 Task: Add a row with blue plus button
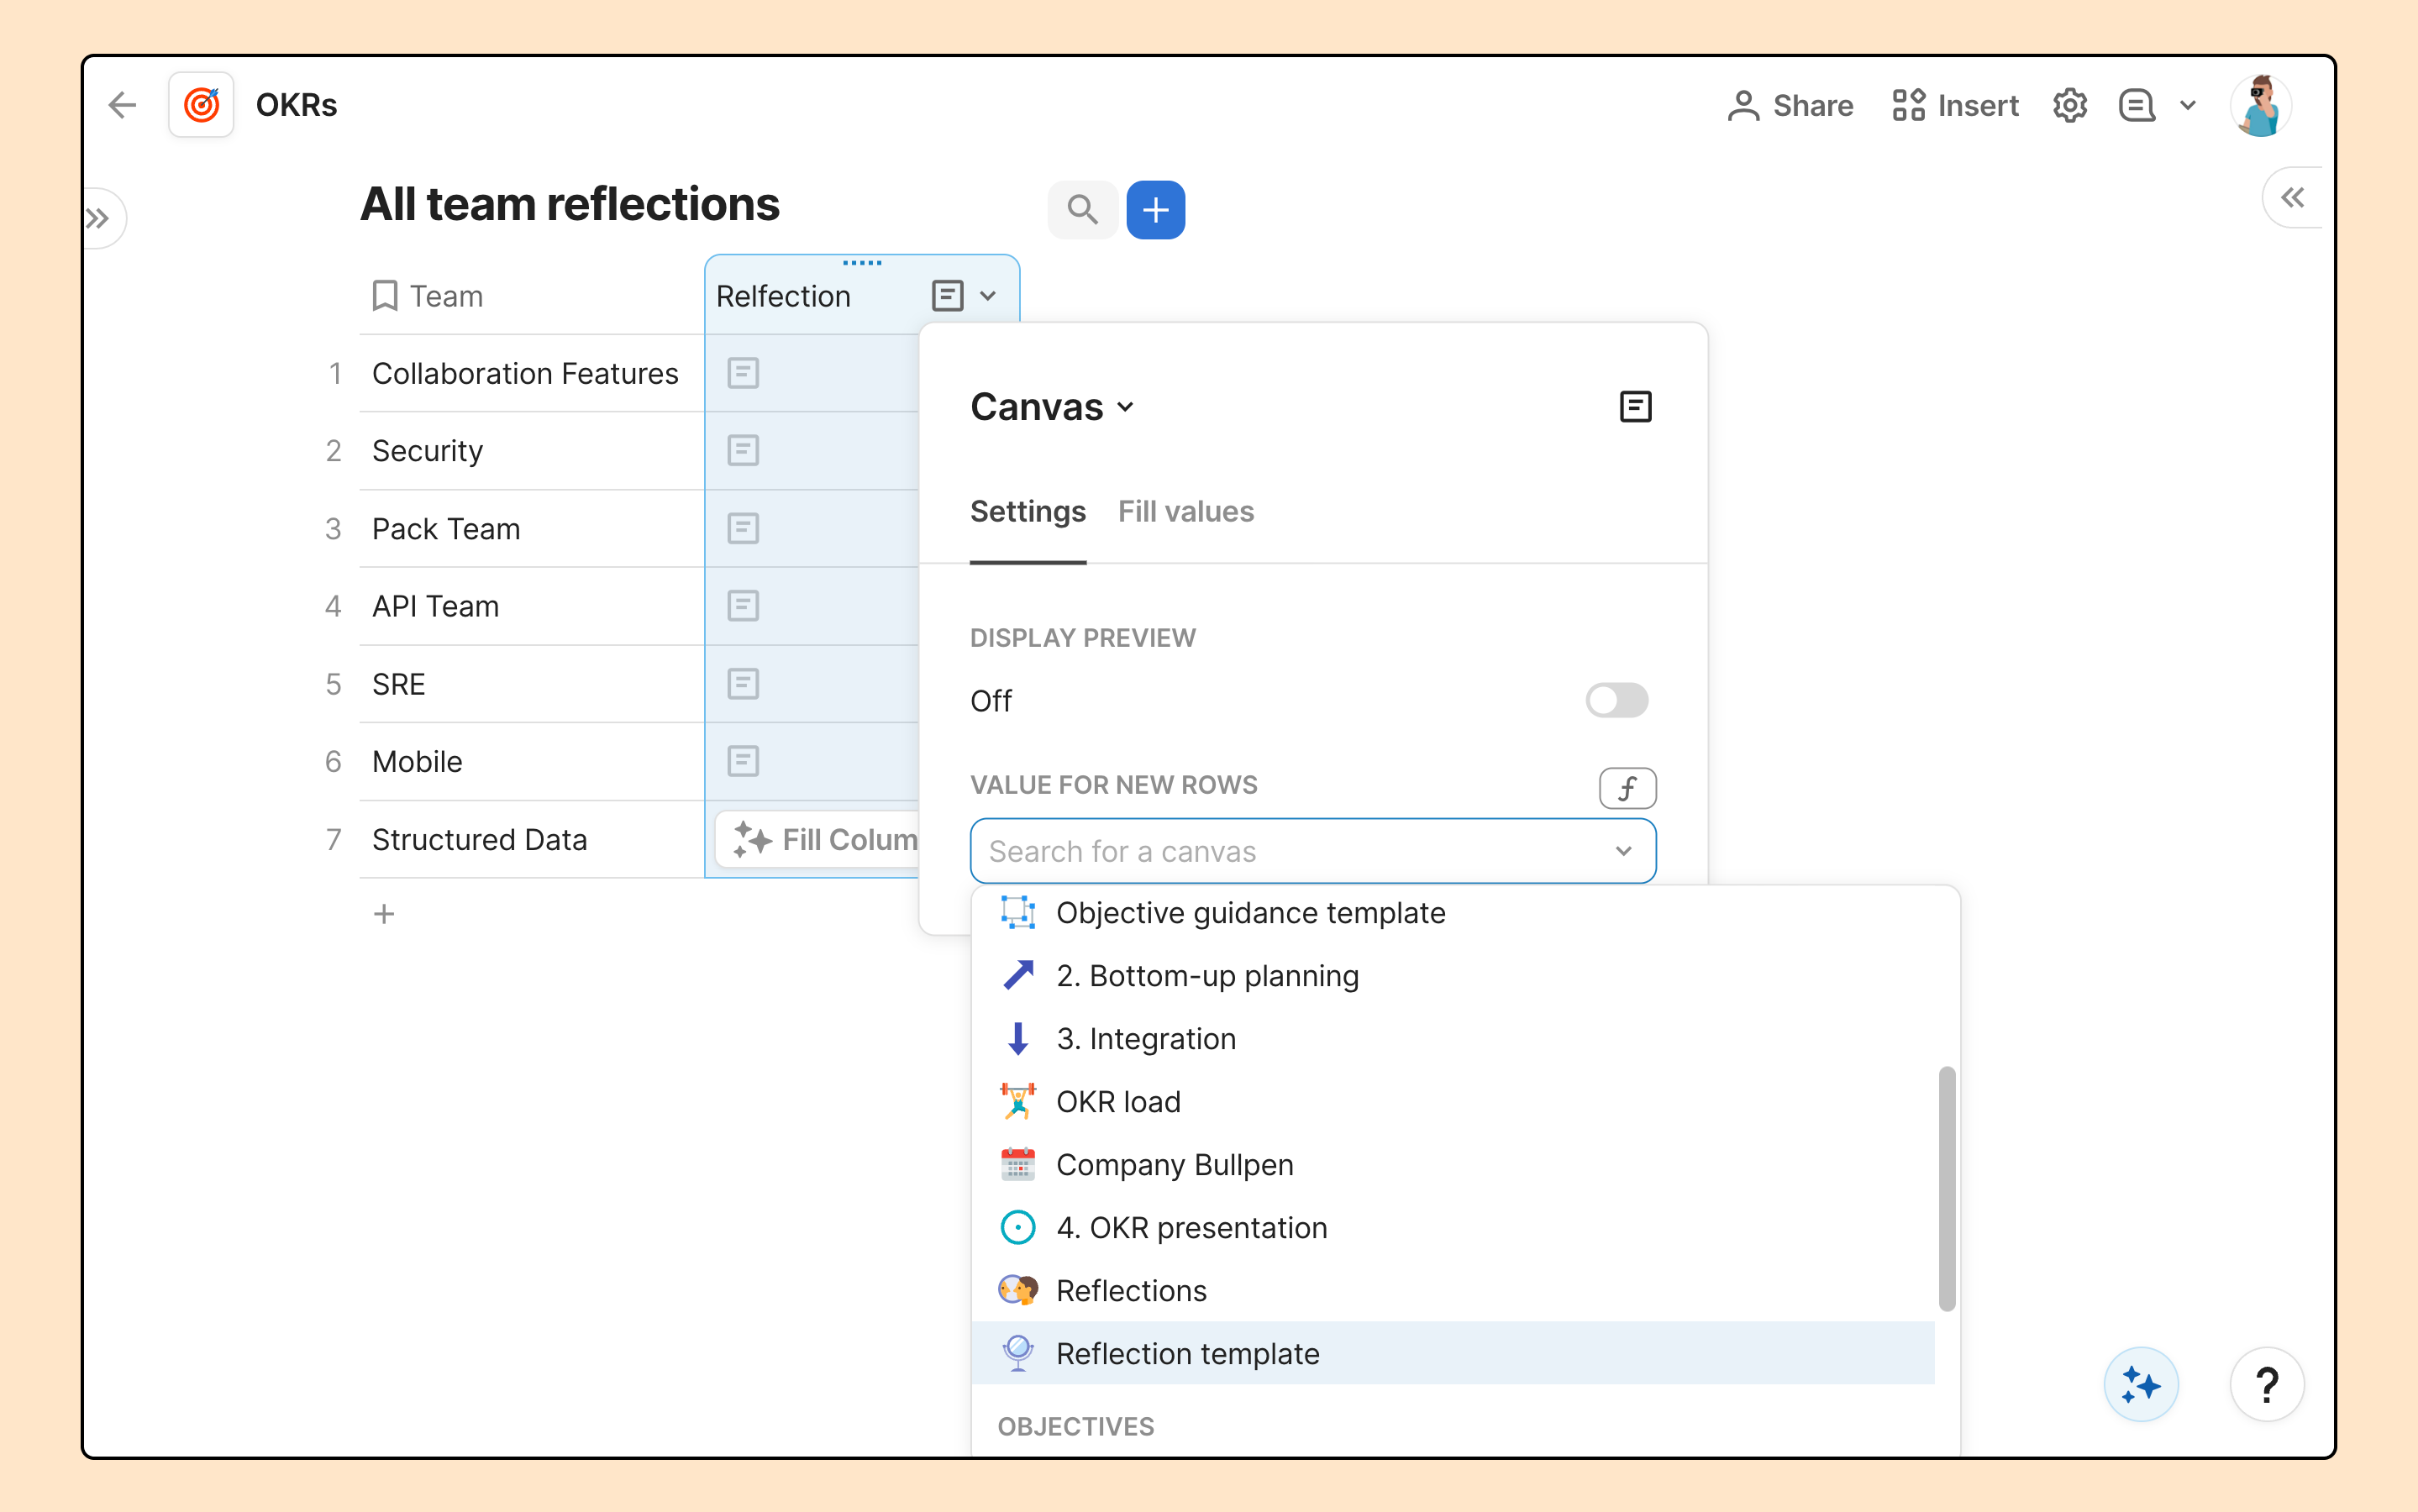[1155, 210]
